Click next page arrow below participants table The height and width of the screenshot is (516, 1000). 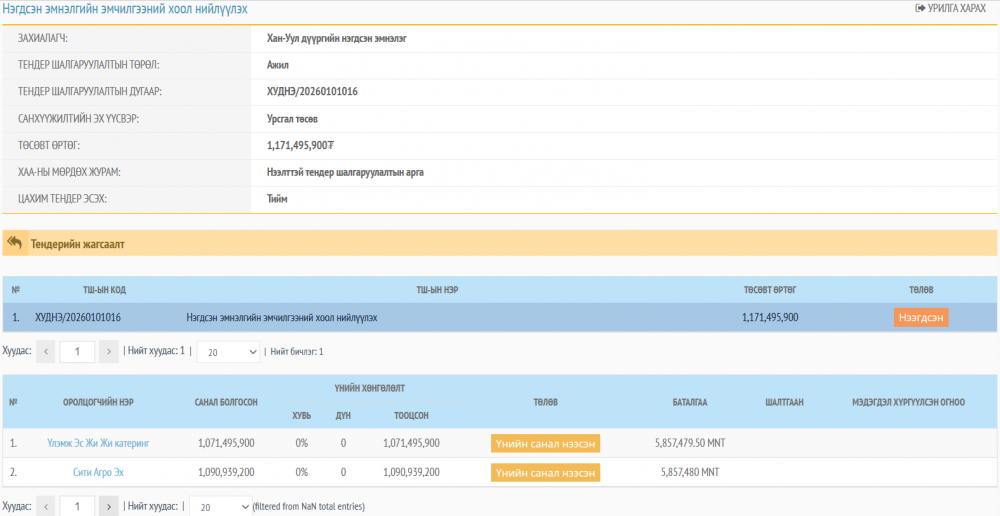[x=109, y=507]
